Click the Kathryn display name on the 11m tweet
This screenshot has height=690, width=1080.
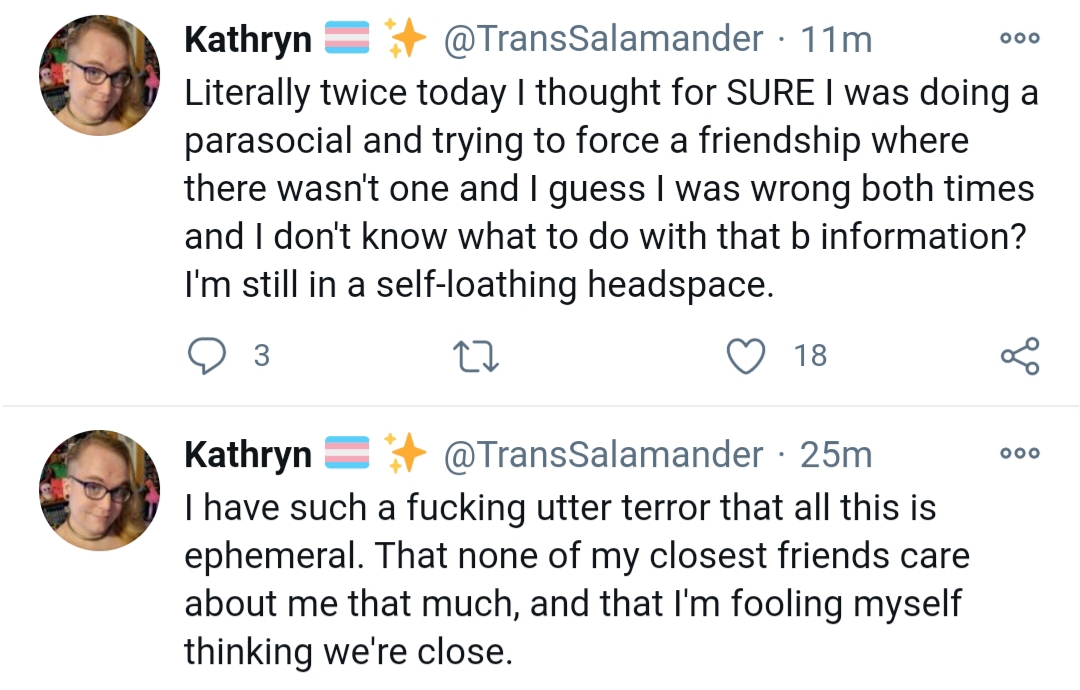(248, 40)
